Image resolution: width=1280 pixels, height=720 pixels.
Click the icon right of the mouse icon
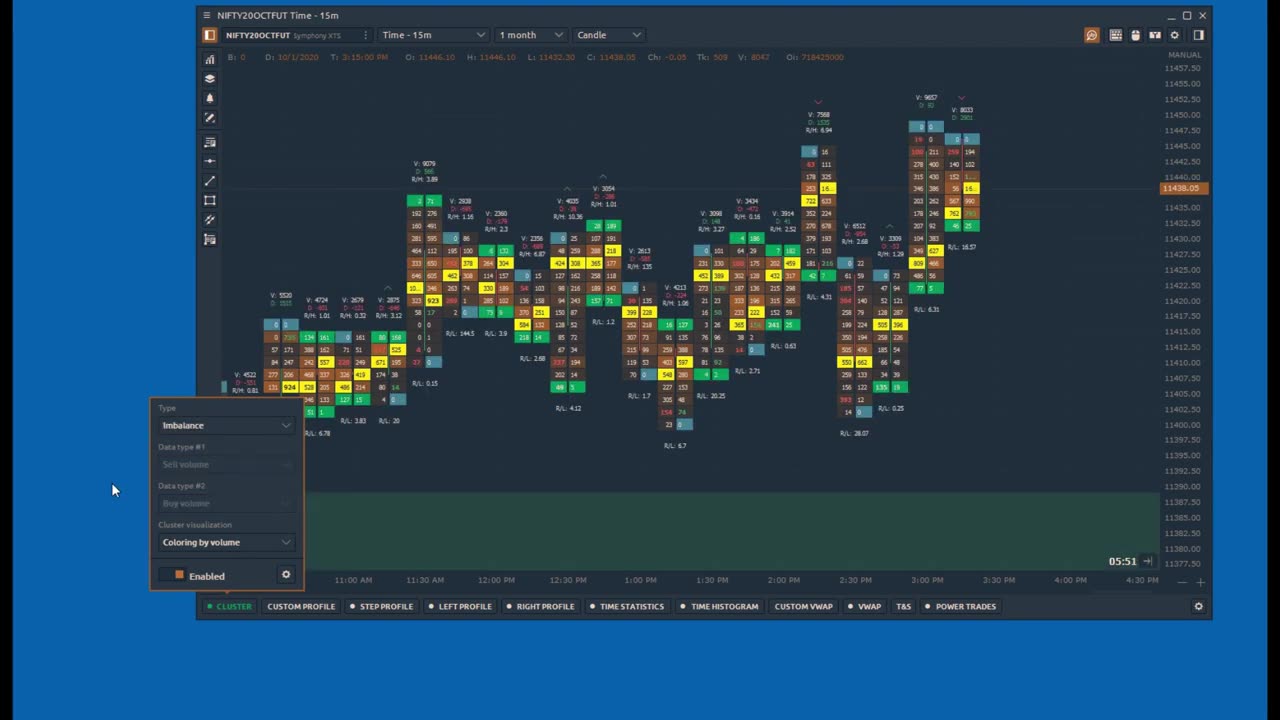click(1155, 35)
